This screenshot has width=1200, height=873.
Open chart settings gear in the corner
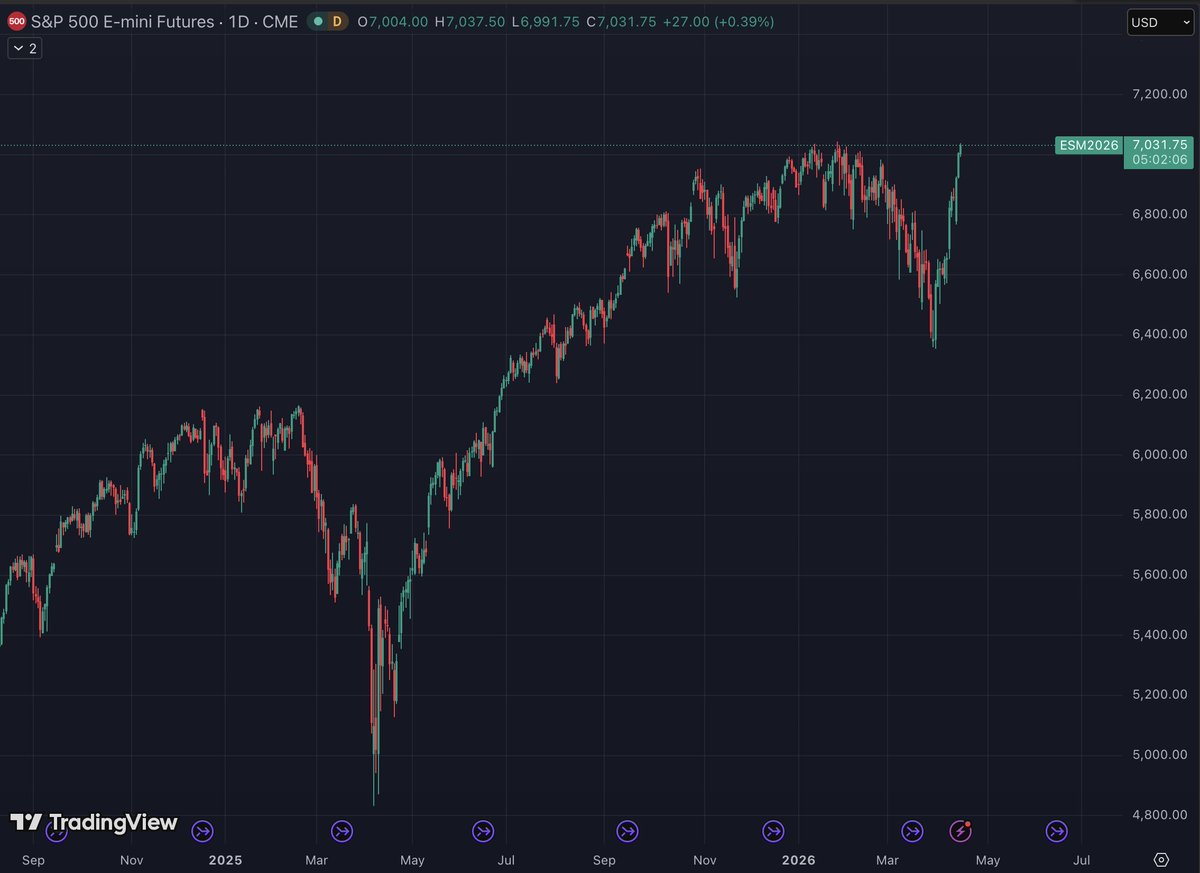pyautogui.click(x=1161, y=860)
